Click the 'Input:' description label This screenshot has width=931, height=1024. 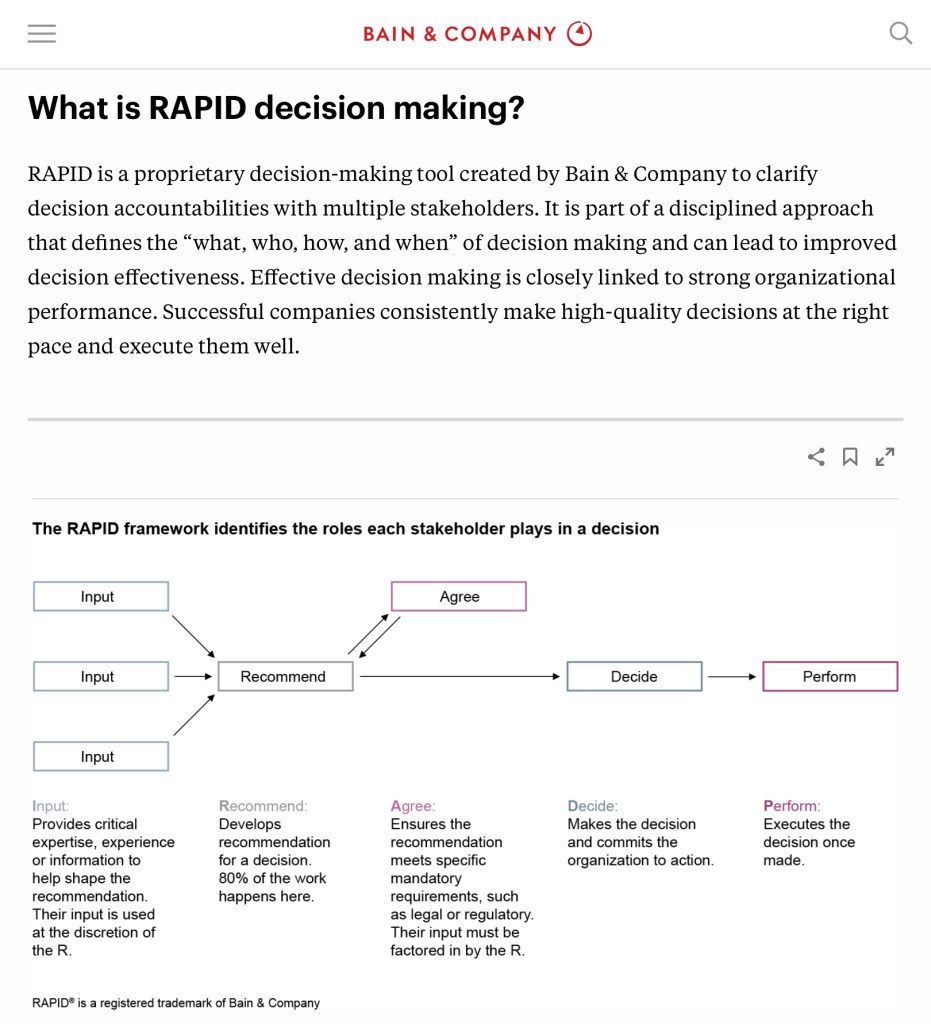(x=51, y=806)
